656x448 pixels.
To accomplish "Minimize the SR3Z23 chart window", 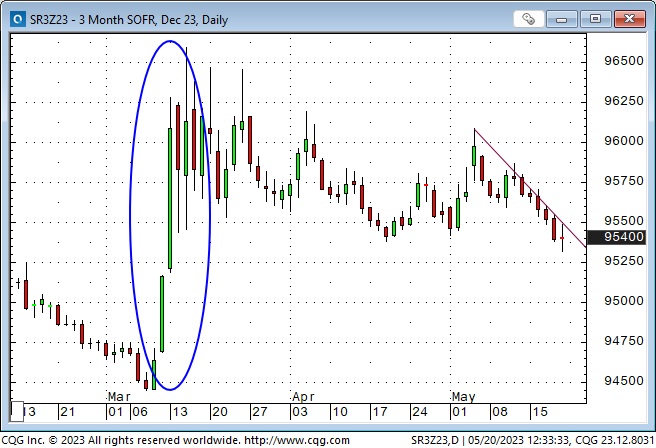I will click(561, 19).
